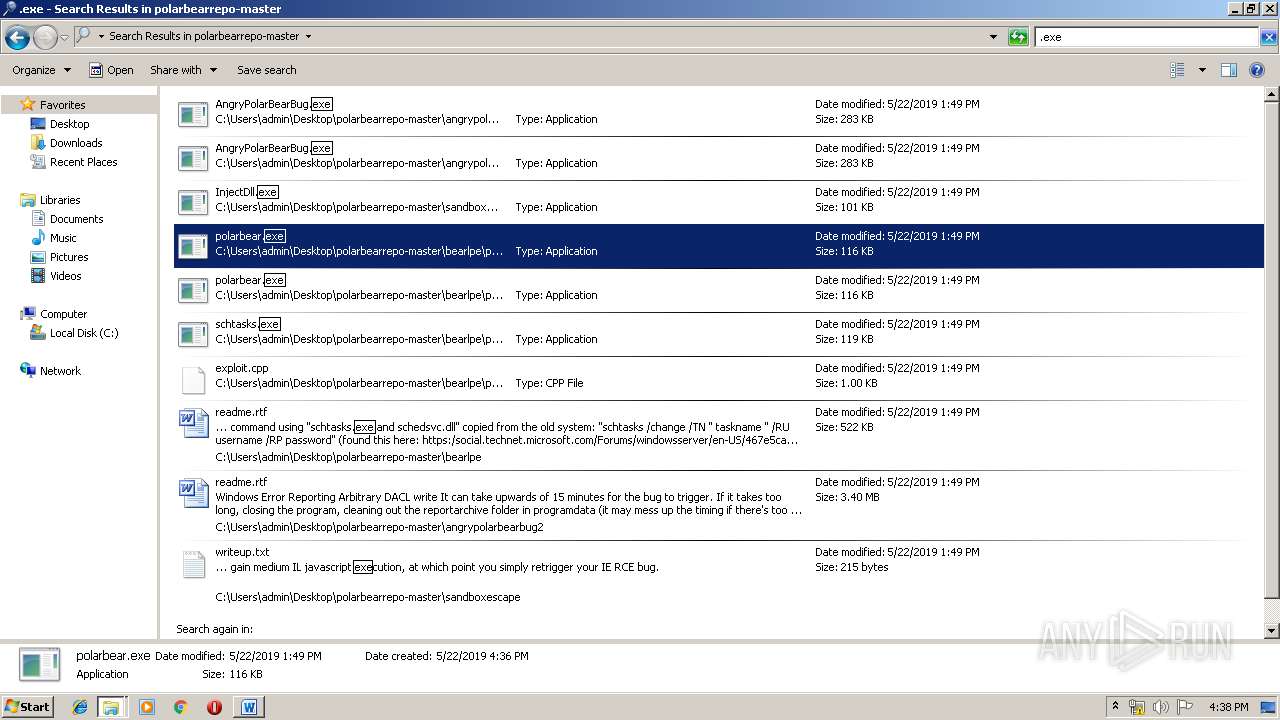Expand breadcrumb arrow after polarbearrepo-master
Image resolution: width=1280 pixels, height=720 pixels.
tap(308, 36)
